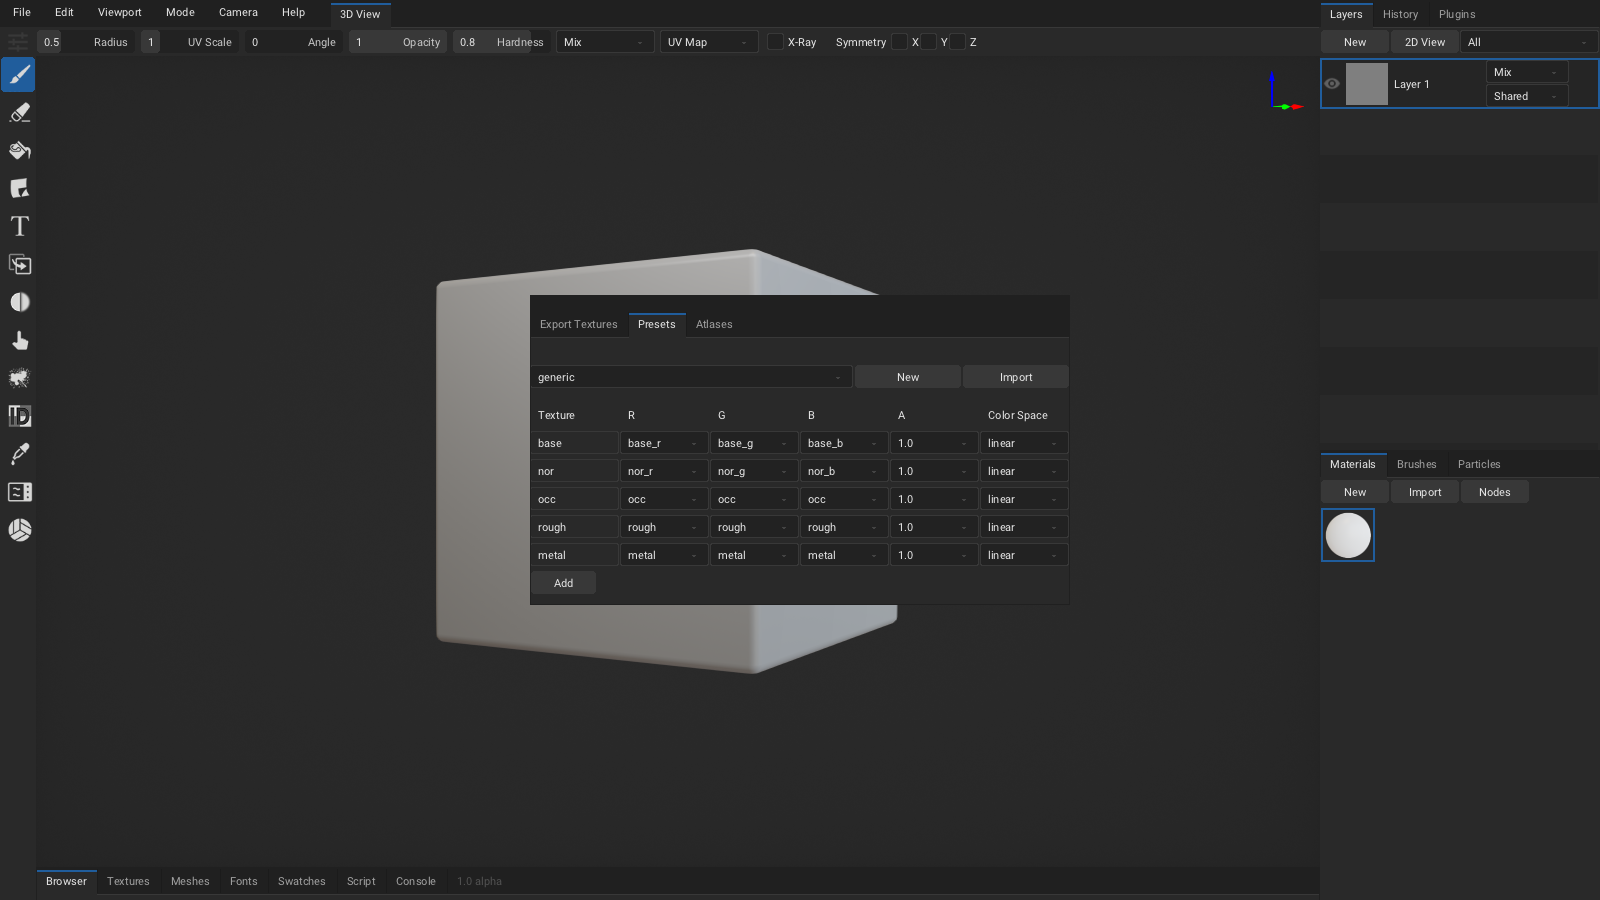Select the Clone tool

coord(19,265)
